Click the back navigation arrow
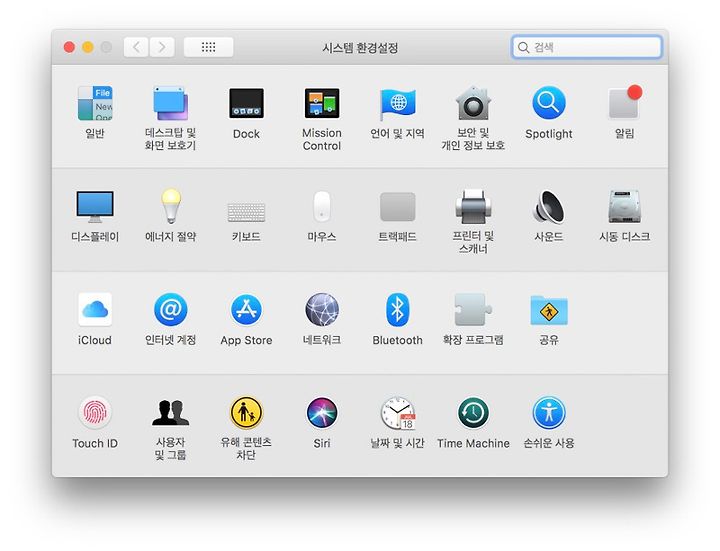 (x=136, y=47)
